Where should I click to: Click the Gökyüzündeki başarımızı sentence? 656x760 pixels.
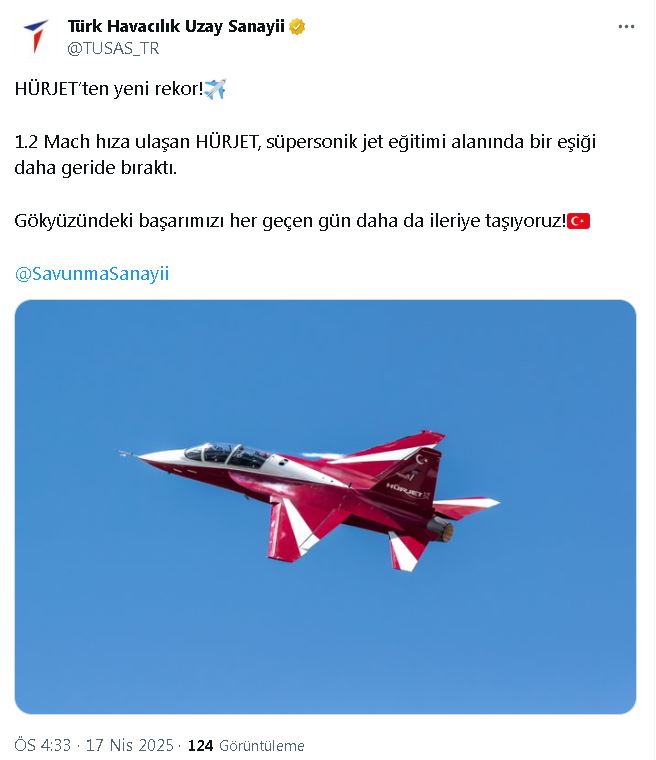[x=290, y=221]
